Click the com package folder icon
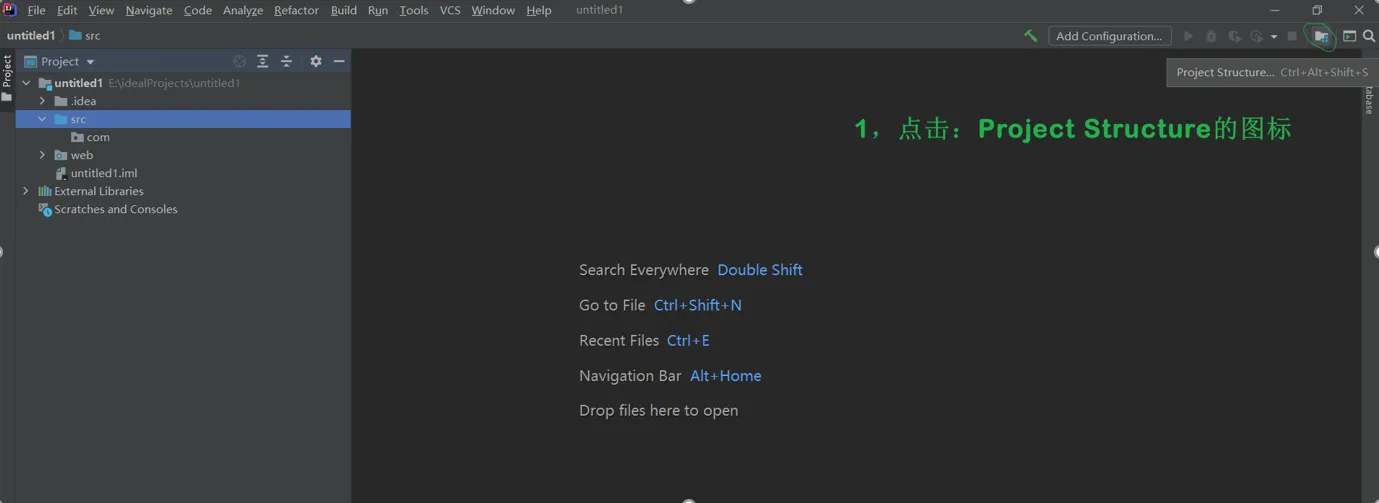Viewport: 1379px width, 503px height. (77, 137)
